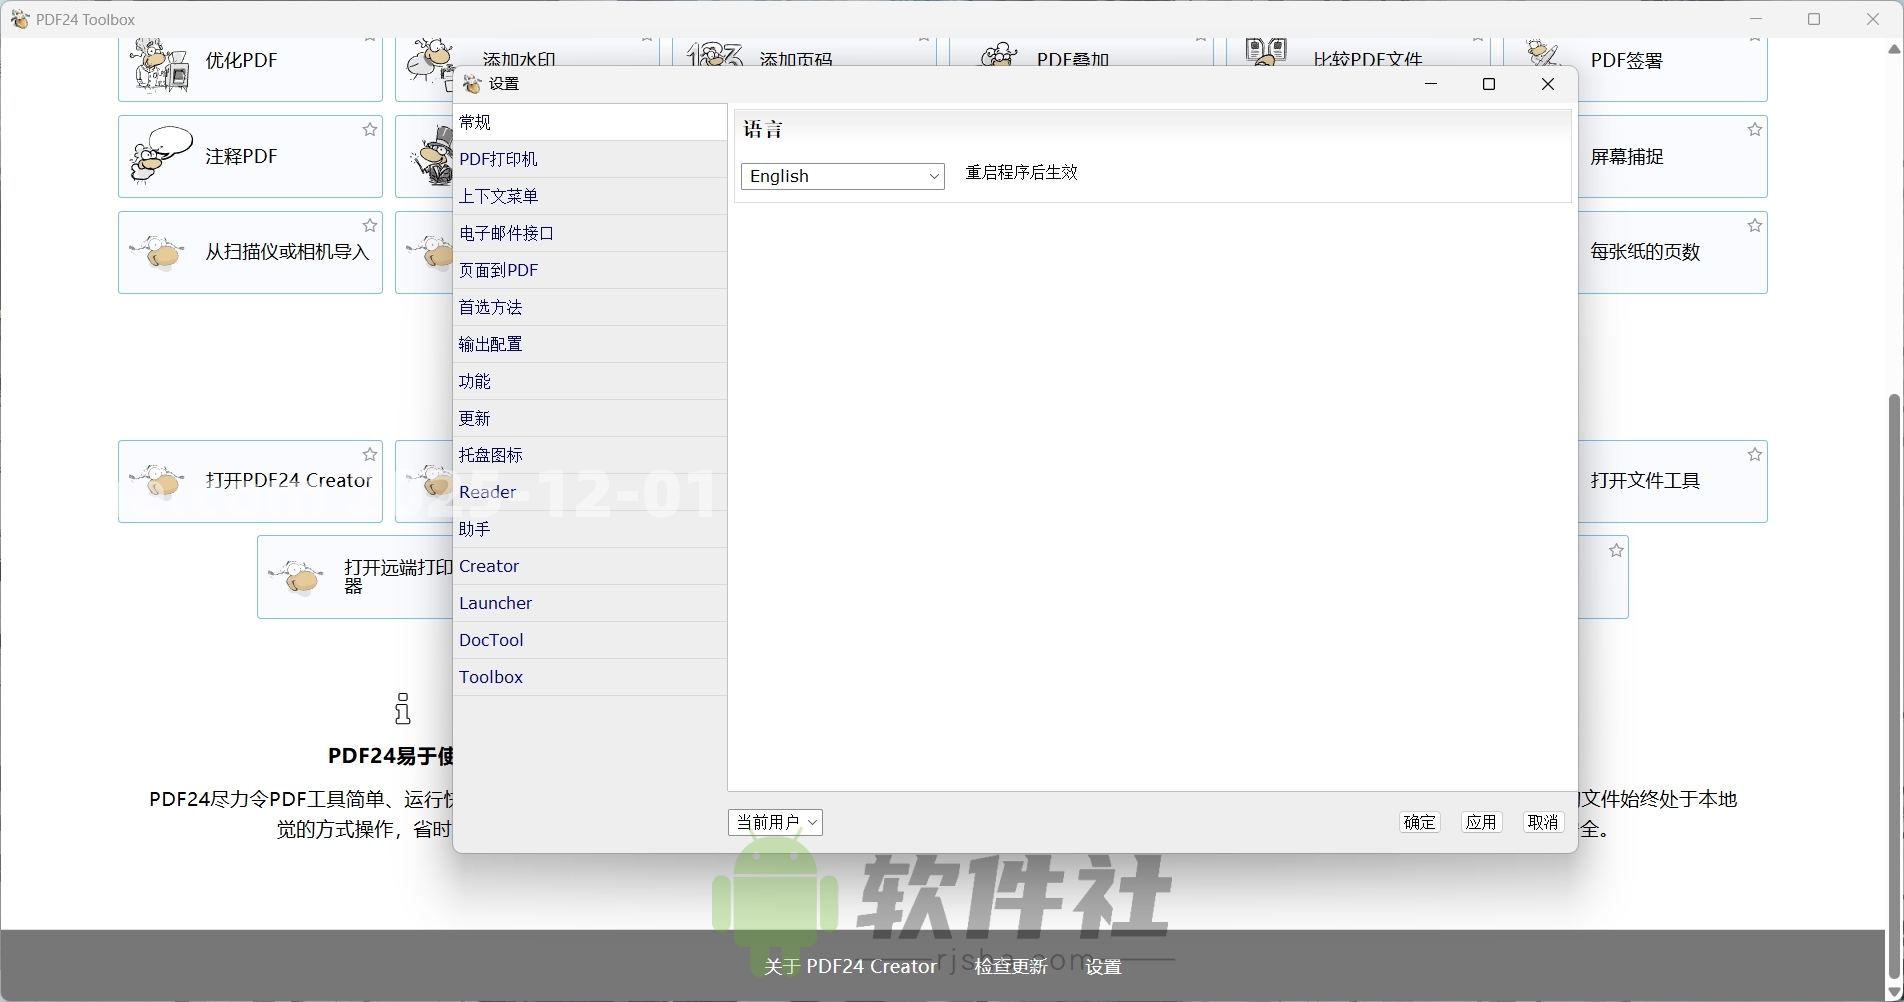1904x1002 pixels.
Task: Toggle favorite star on 屏幕捕捉 card
Action: 1754,130
